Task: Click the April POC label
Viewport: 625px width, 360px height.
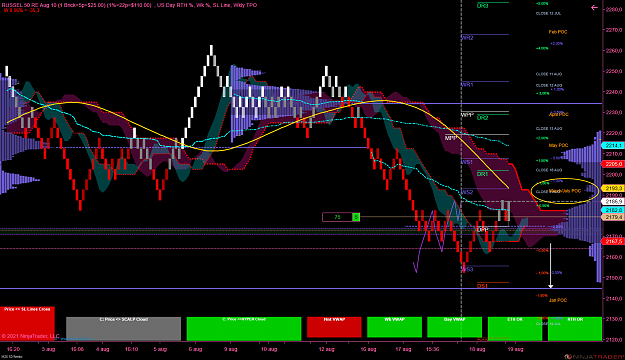Action: [558, 114]
